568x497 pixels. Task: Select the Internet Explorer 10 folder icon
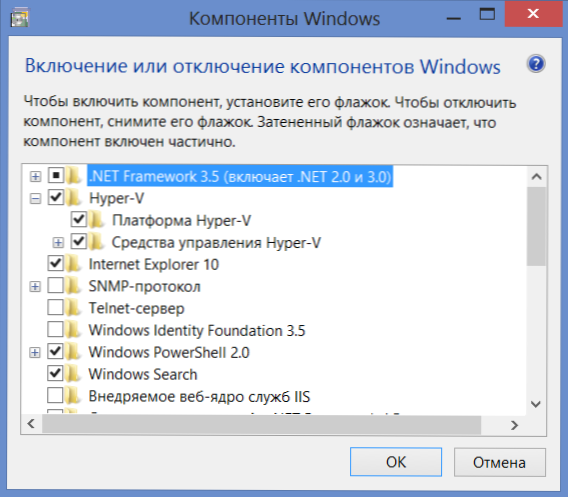74,264
